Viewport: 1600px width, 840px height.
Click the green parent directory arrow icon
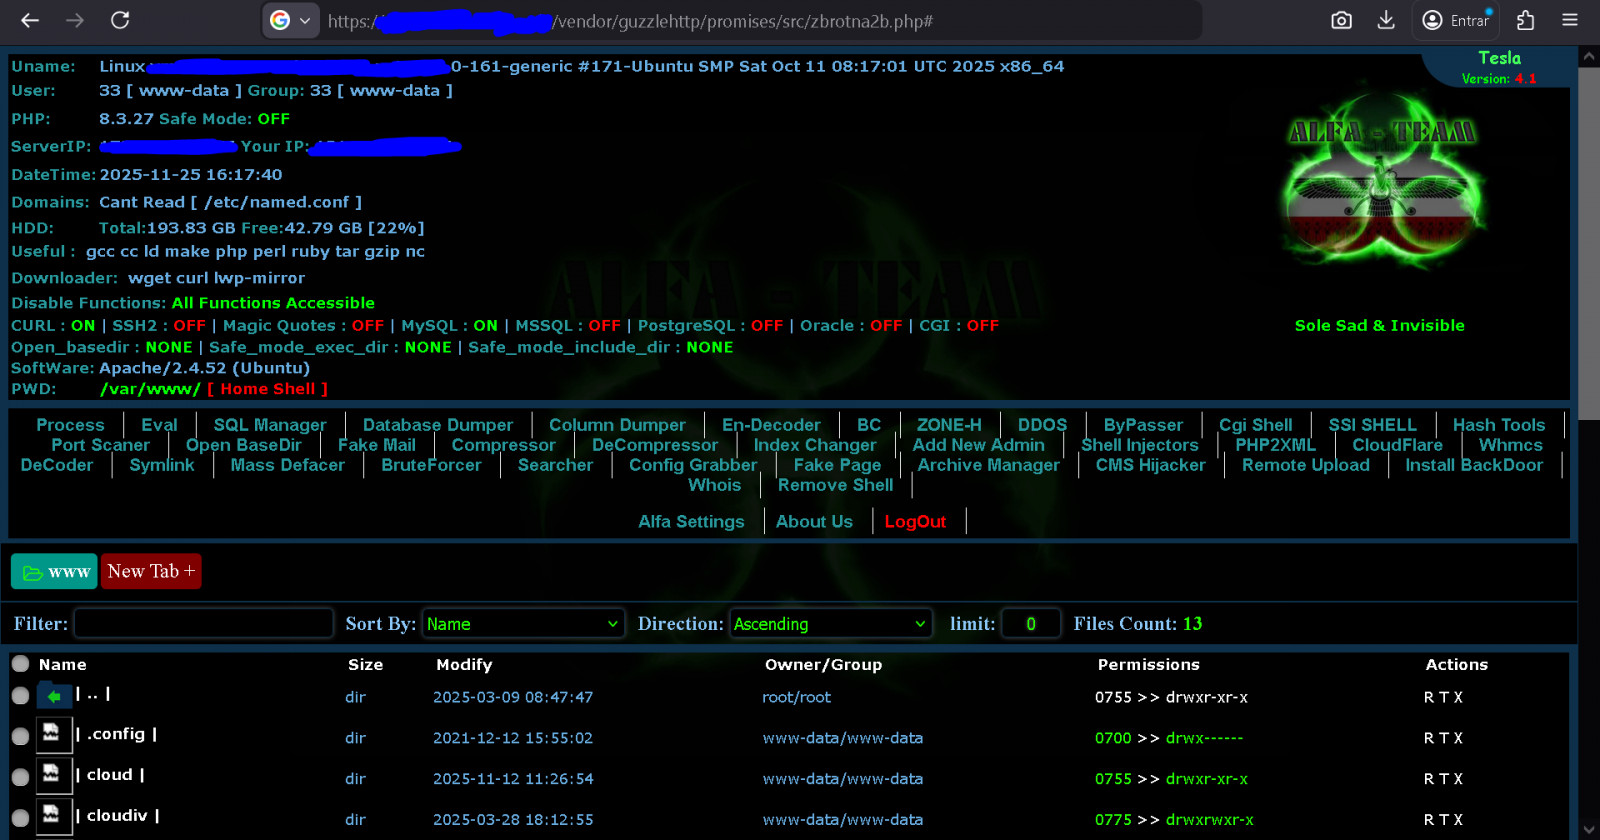pos(54,696)
